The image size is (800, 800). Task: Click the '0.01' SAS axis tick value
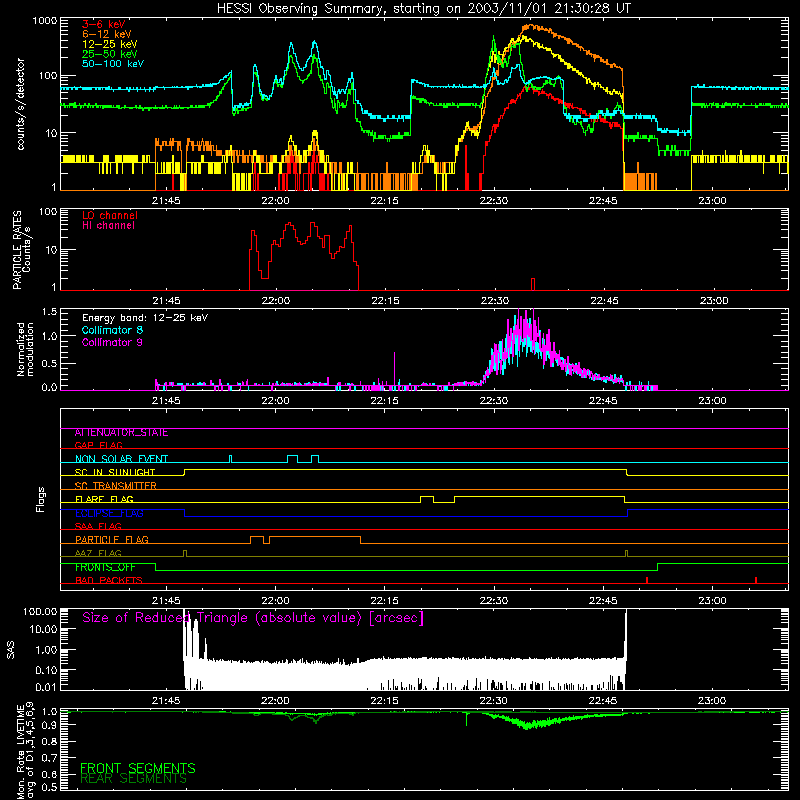click(x=46, y=687)
